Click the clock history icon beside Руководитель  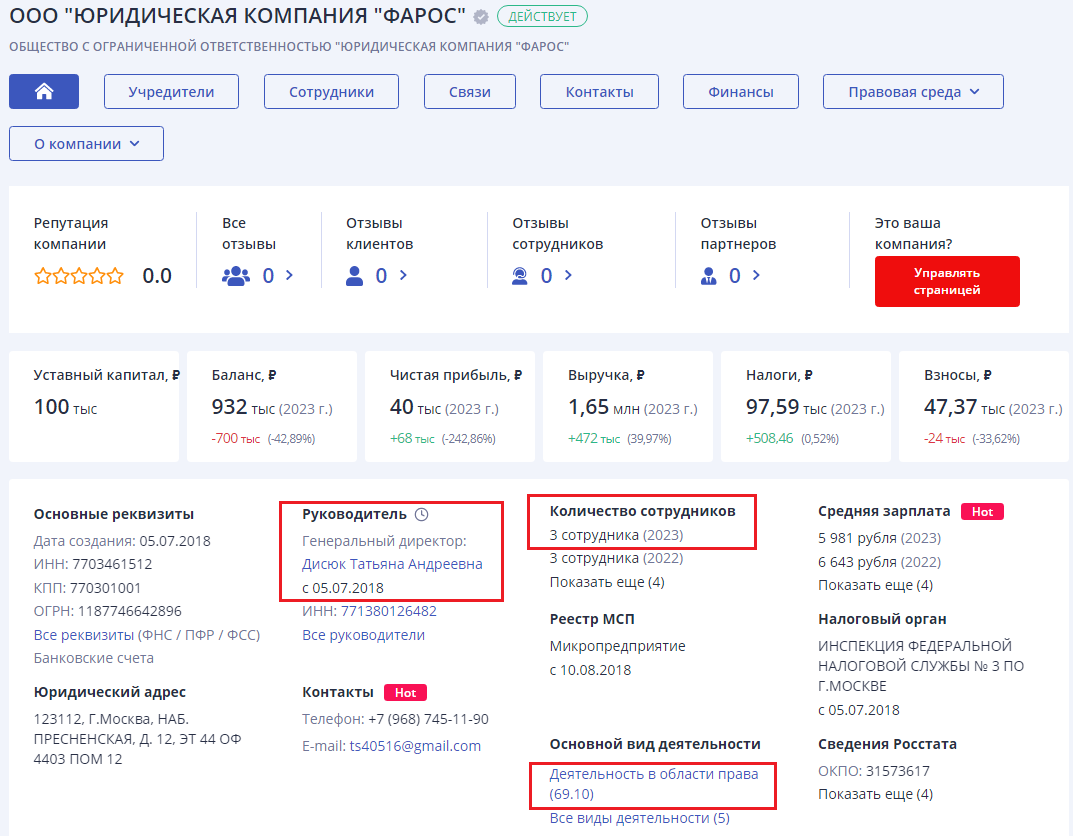click(x=421, y=514)
